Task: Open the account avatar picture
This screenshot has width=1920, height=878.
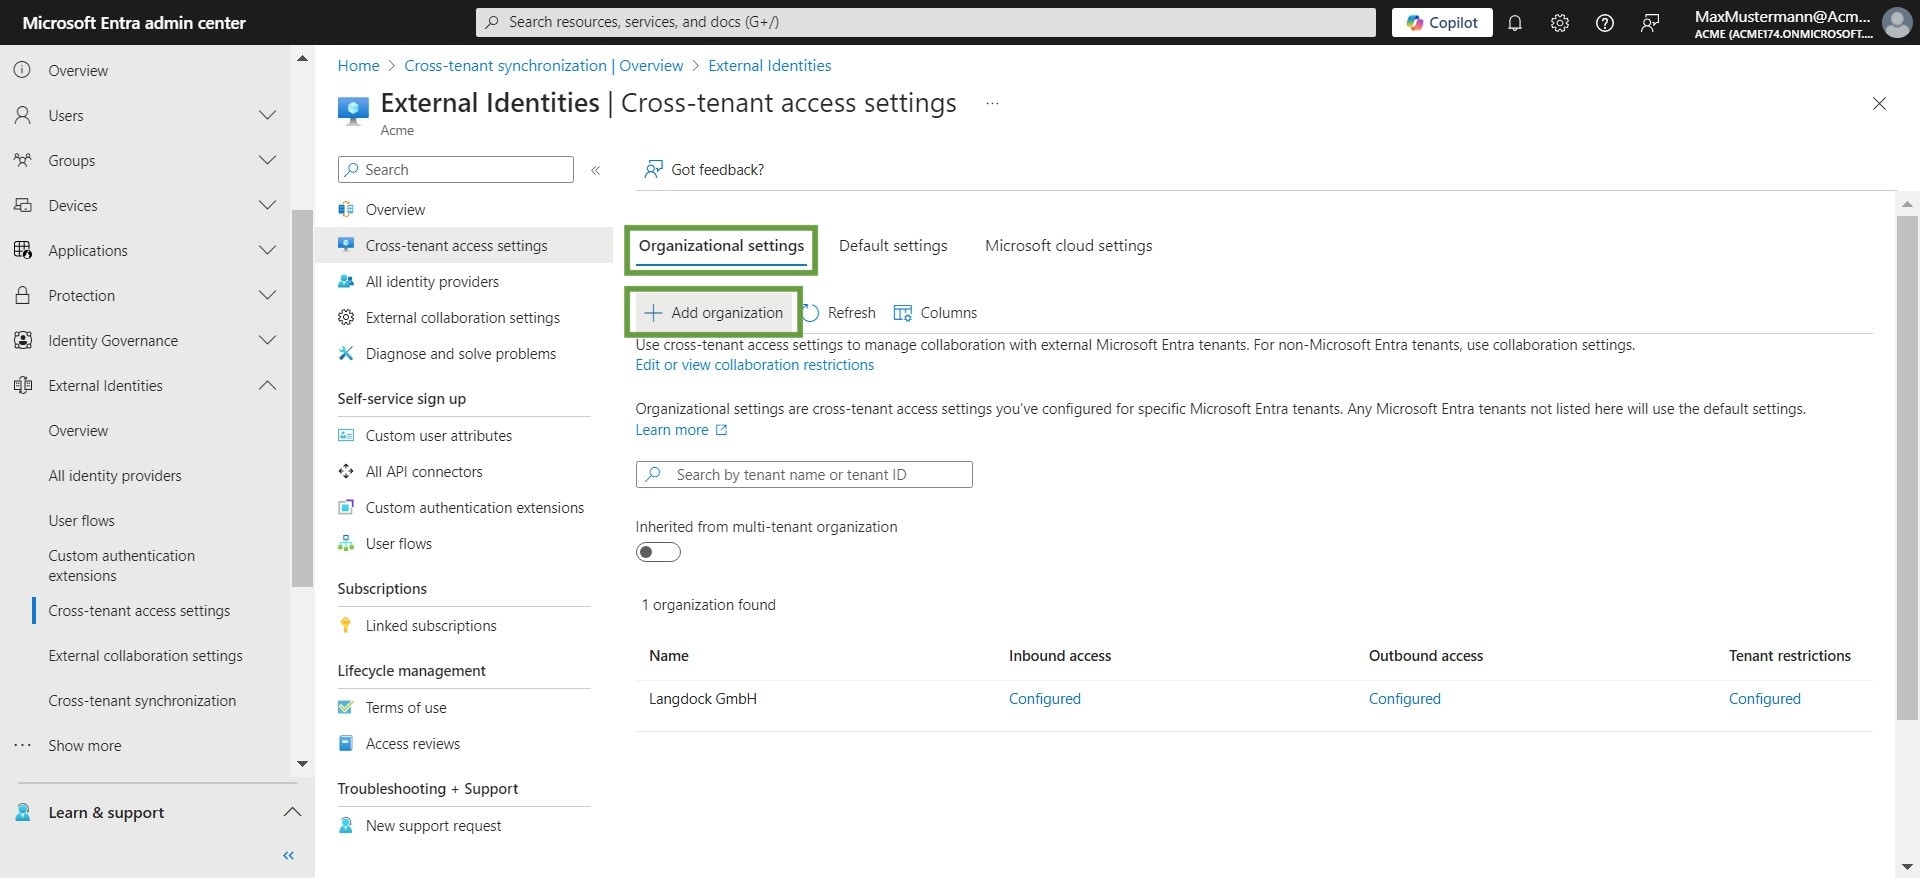Action: tap(1897, 22)
